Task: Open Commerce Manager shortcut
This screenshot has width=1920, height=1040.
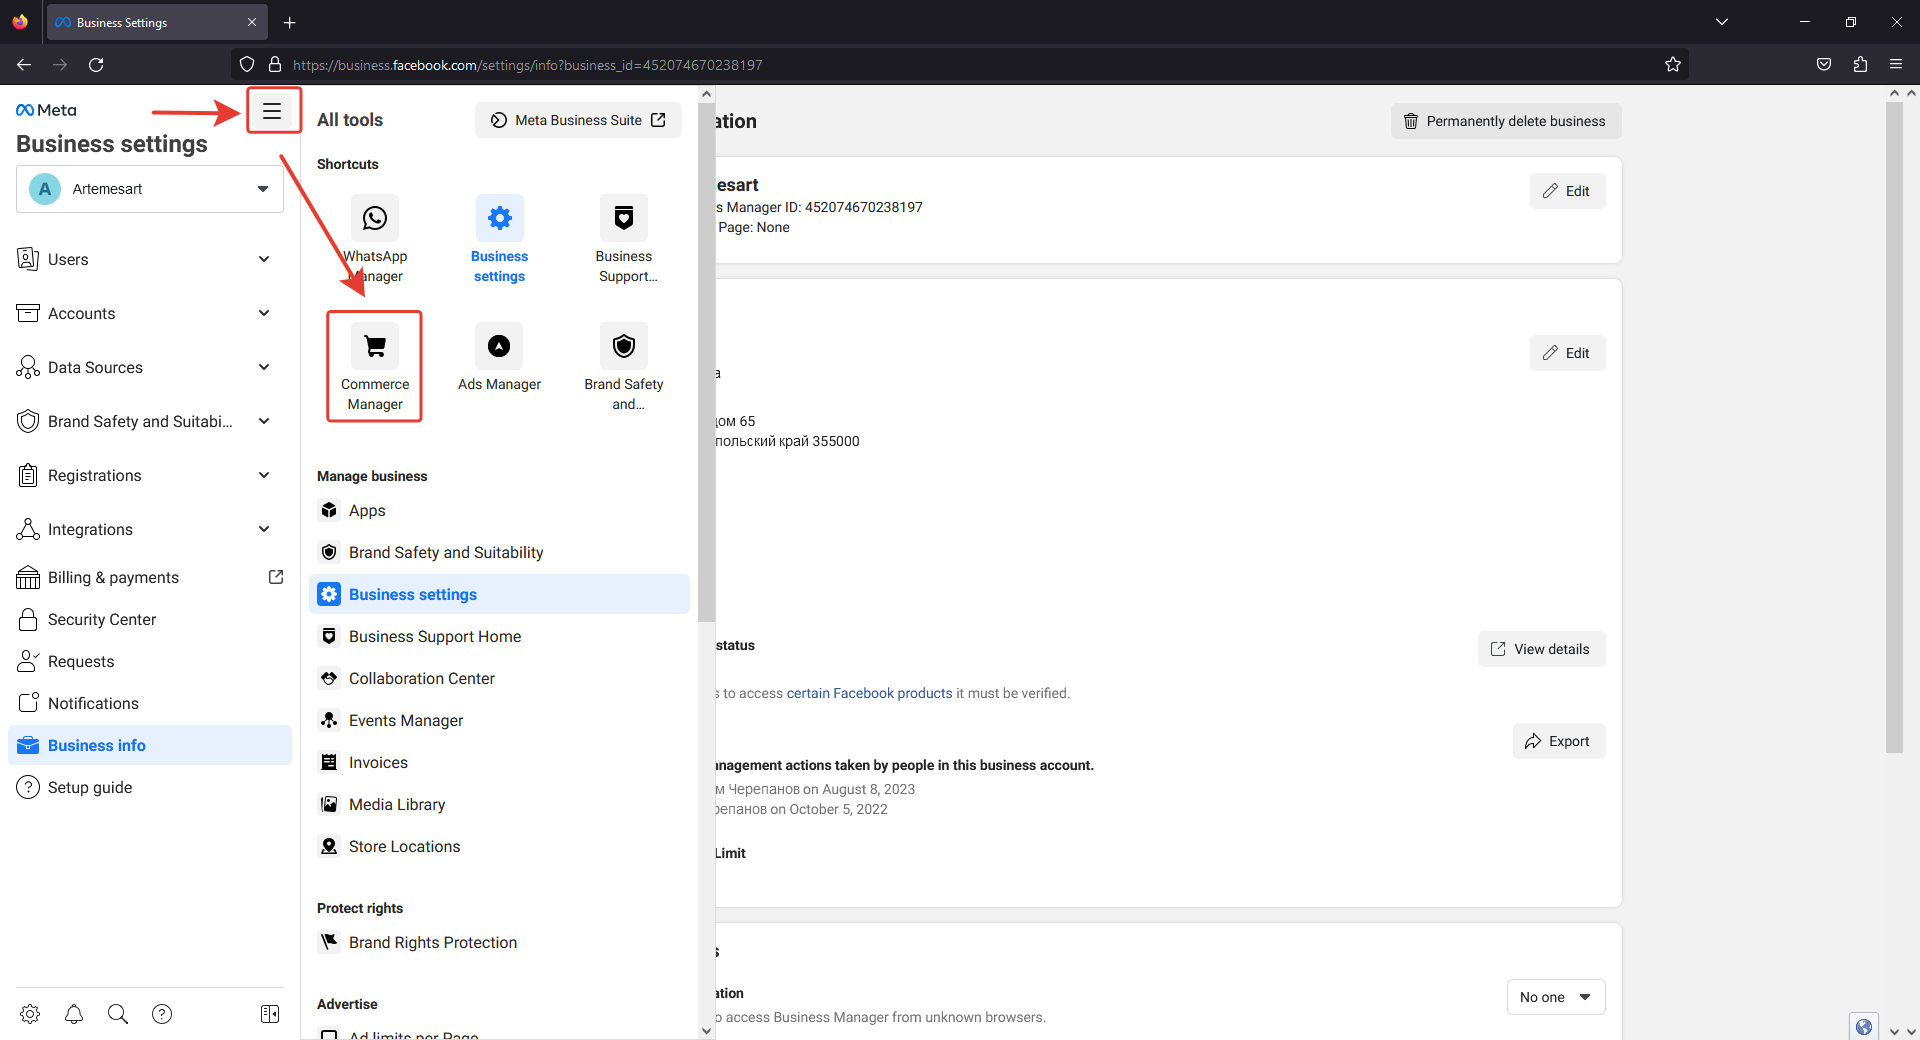Action: pos(375,367)
